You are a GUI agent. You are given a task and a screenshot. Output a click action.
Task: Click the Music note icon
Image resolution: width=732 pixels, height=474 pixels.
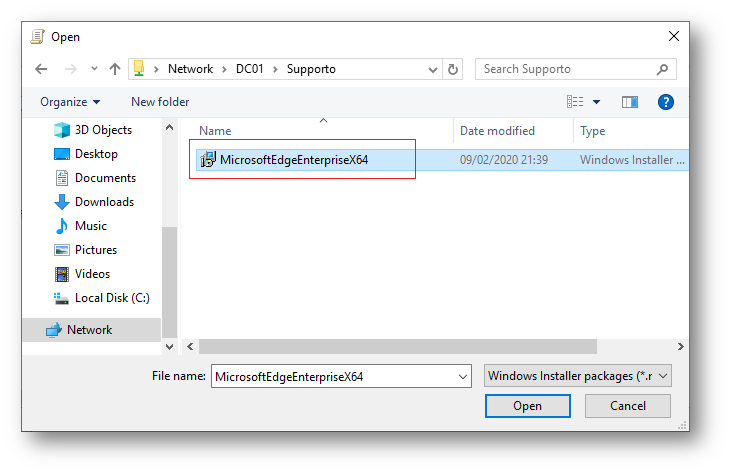coord(62,226)
